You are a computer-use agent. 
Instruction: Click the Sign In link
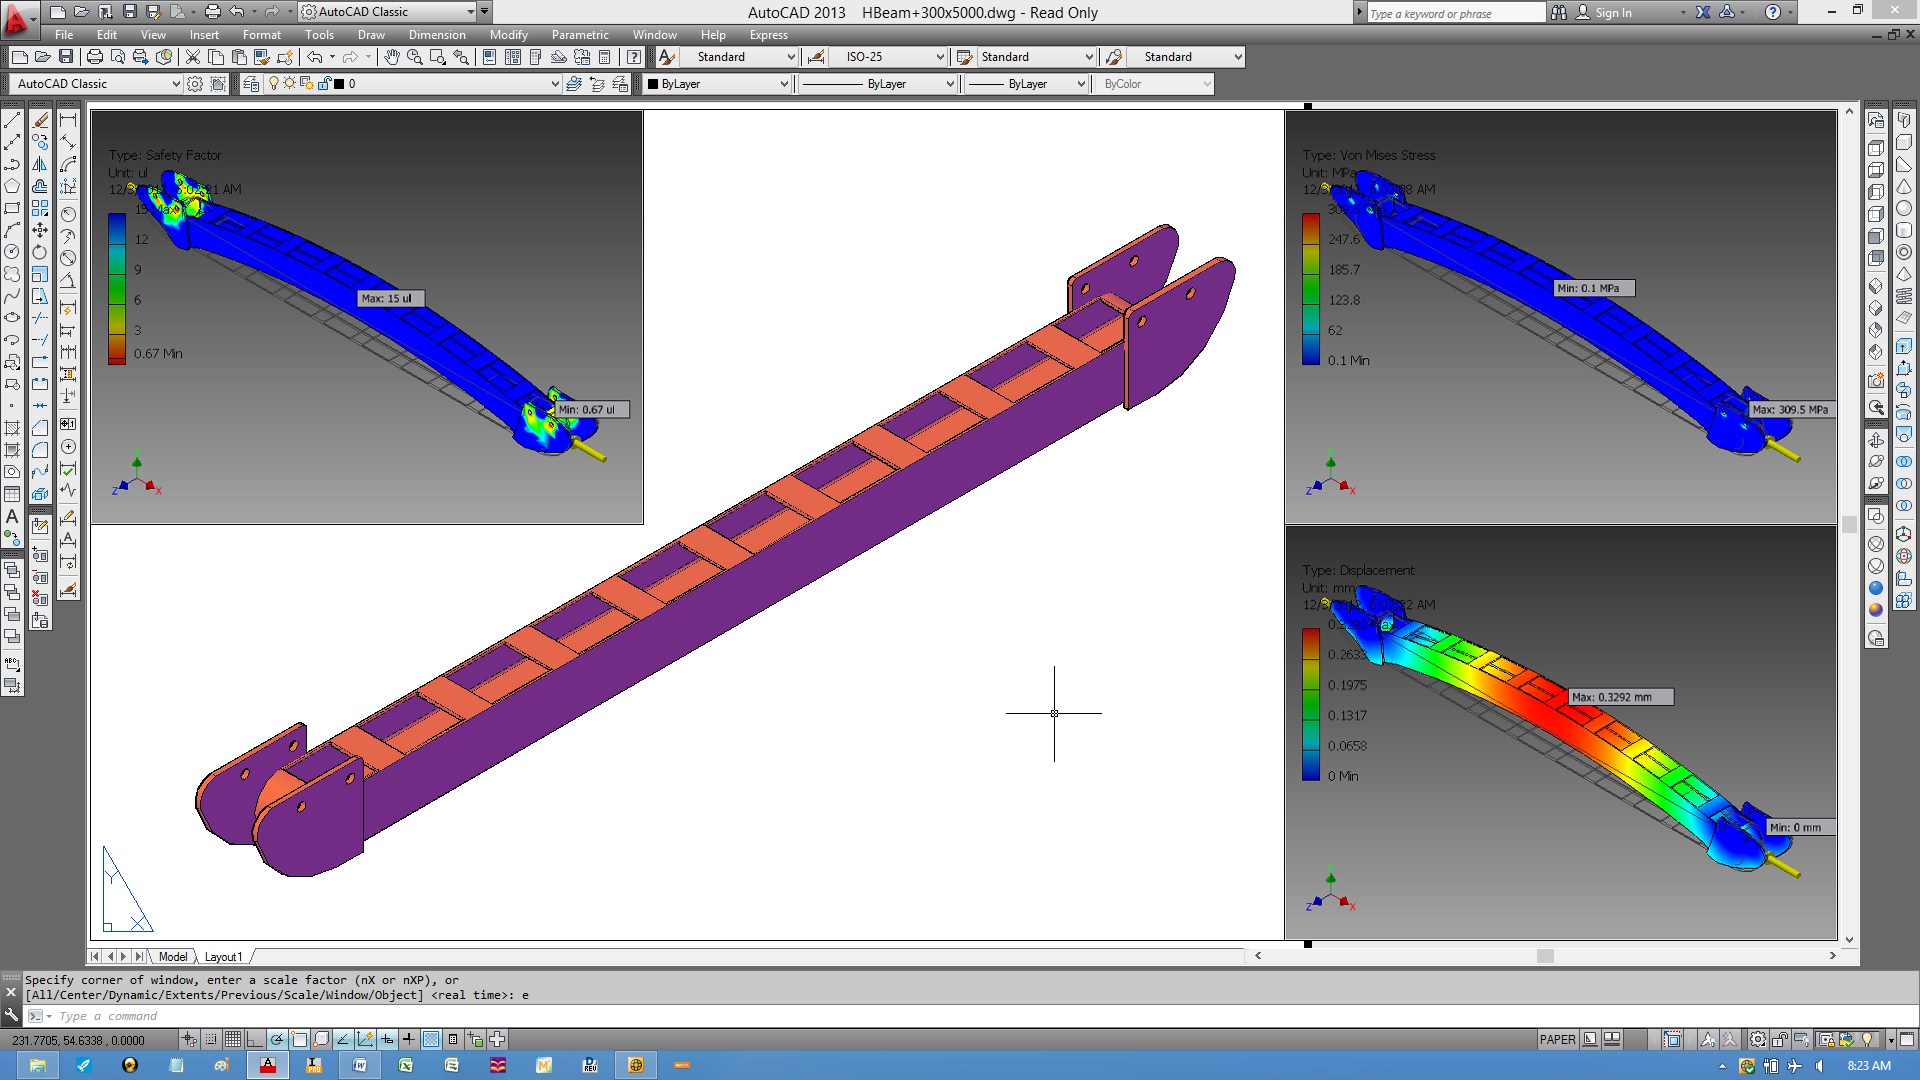tap(1612, 13)
